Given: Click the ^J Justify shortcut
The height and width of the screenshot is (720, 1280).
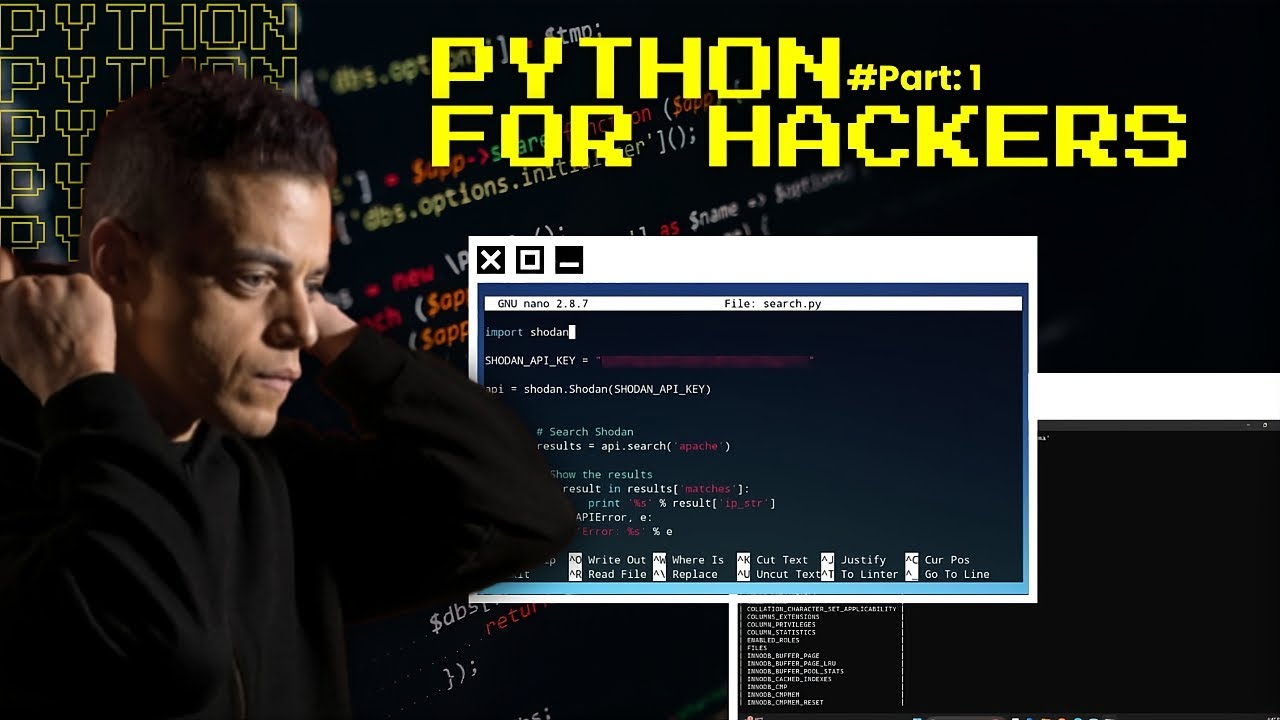Looking at the screenshot, I should point(854,560).
